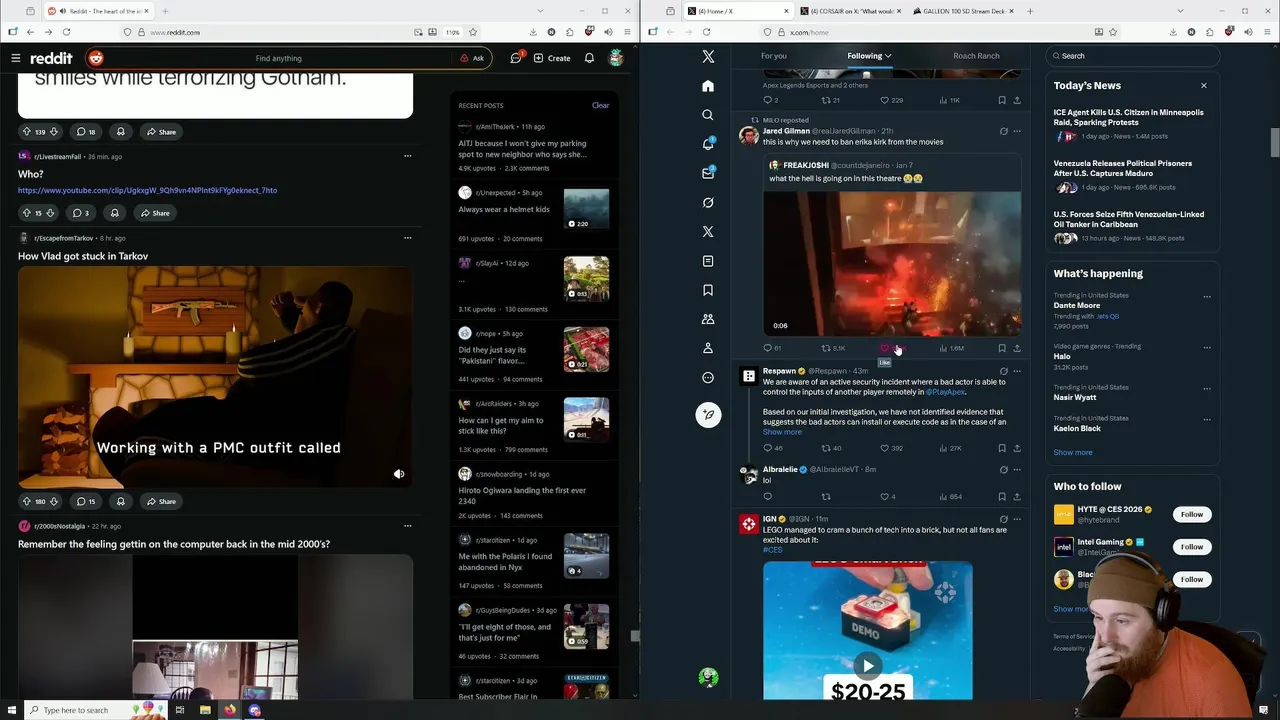
Task: Open Profile in X sidebar
Action: coord(708,348)
